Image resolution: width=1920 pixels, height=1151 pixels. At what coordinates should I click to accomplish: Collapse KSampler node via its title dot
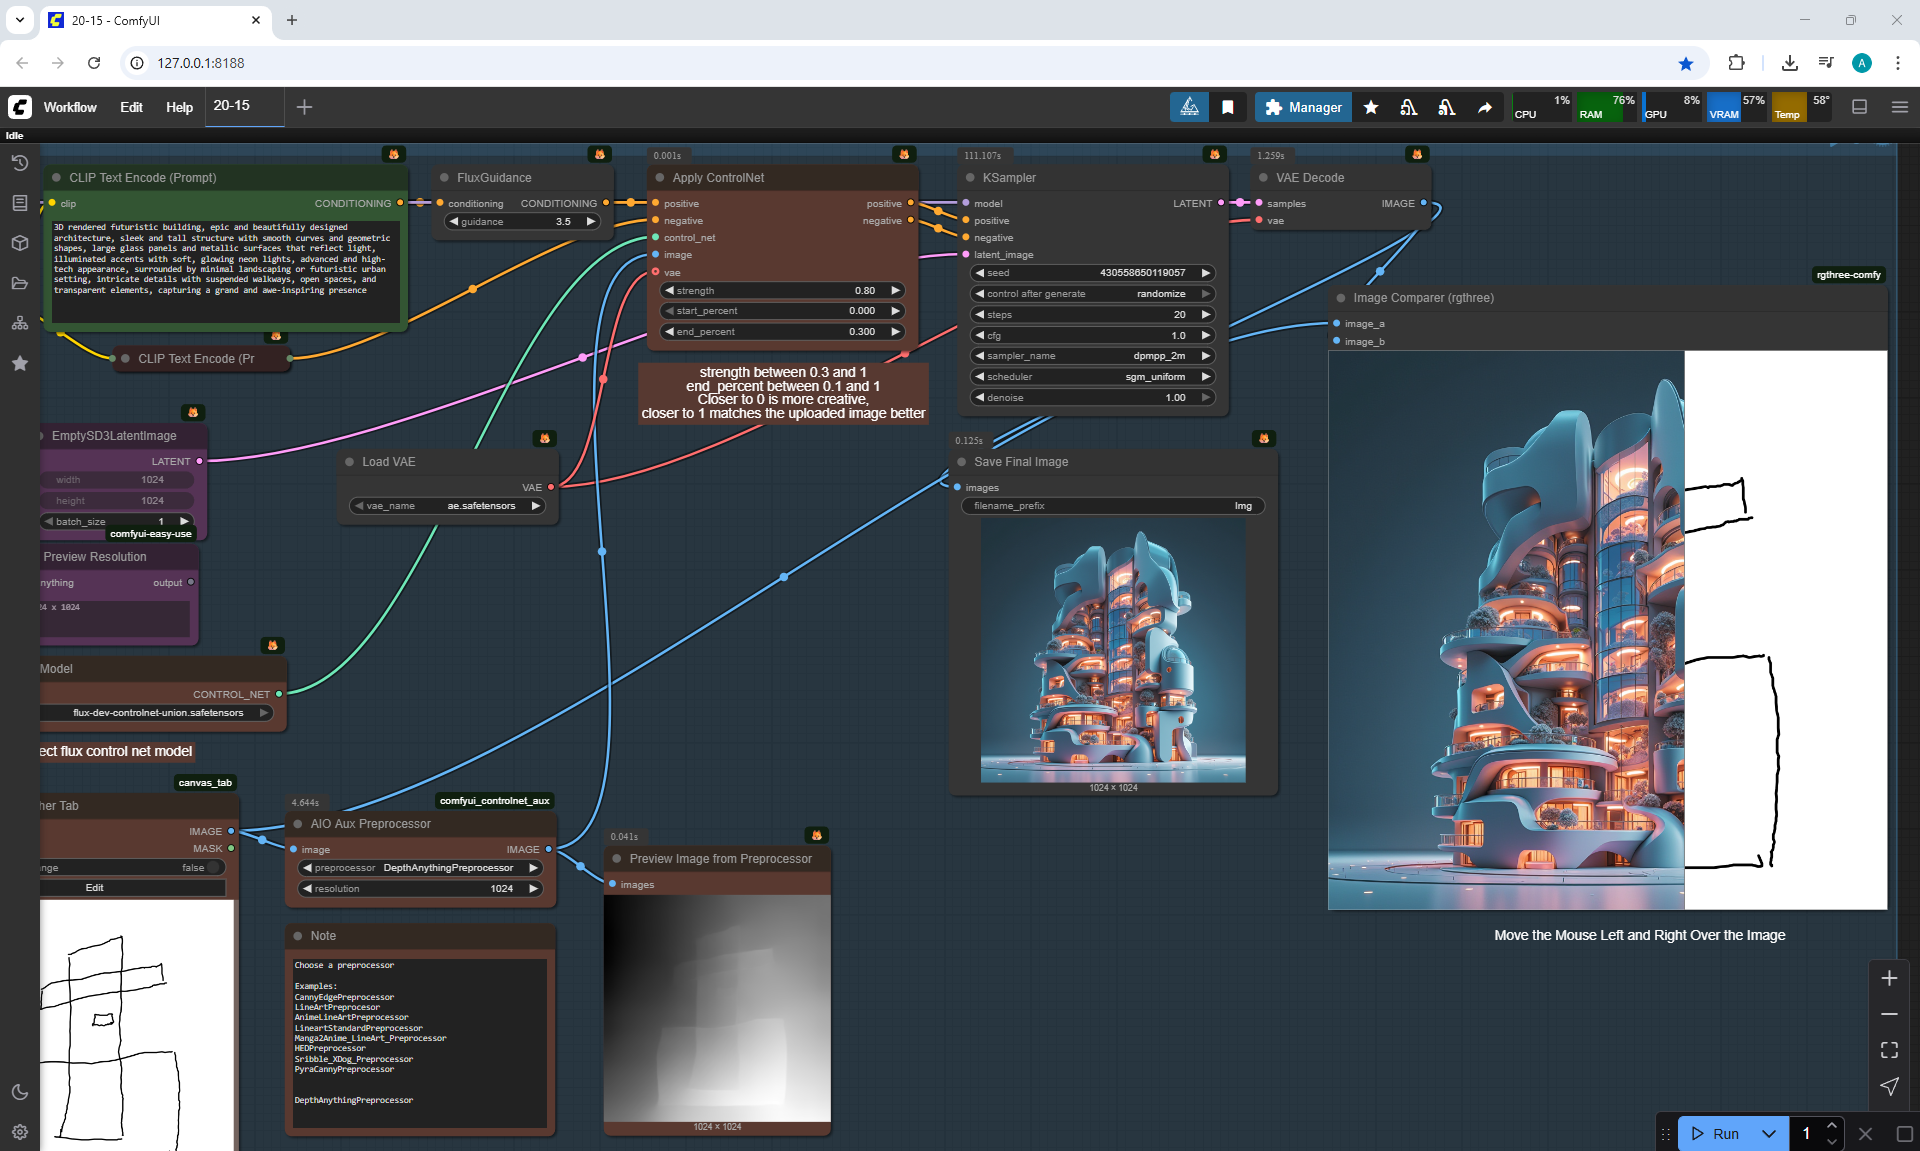coord(969,178)
